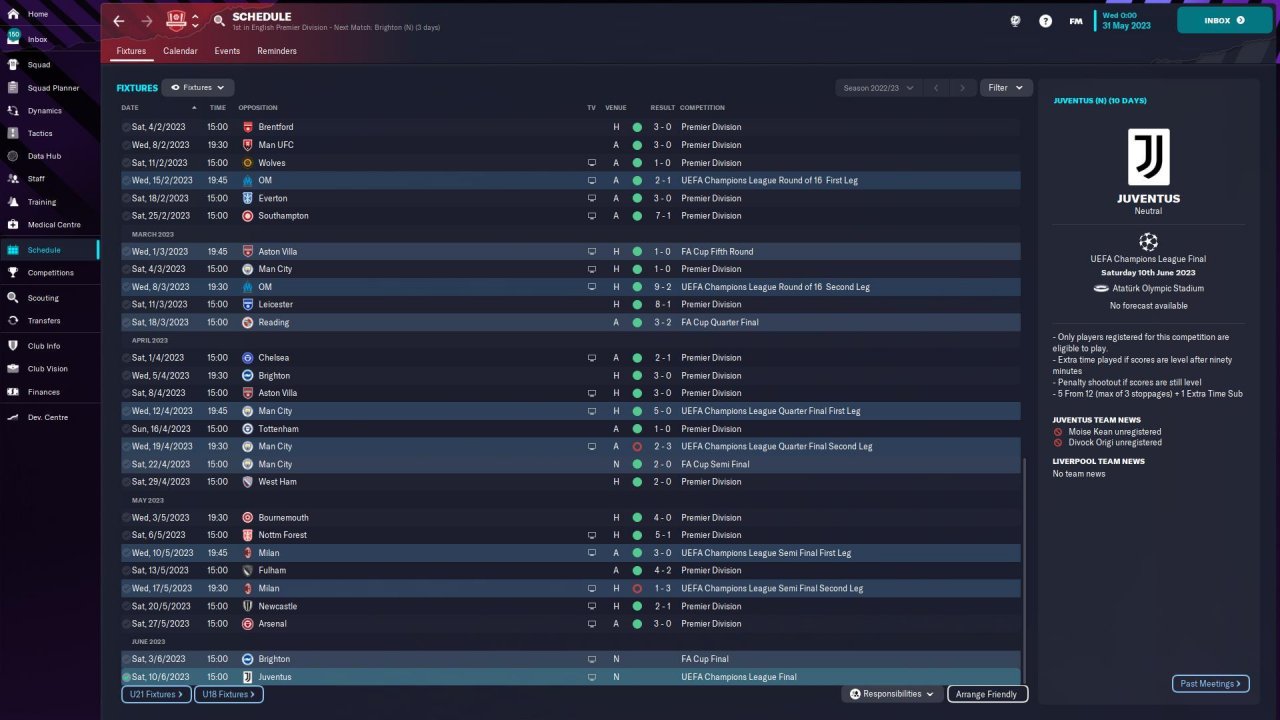Open Past Meetings link
The height and width of the screenshot is (720, 1280).
1210,684
